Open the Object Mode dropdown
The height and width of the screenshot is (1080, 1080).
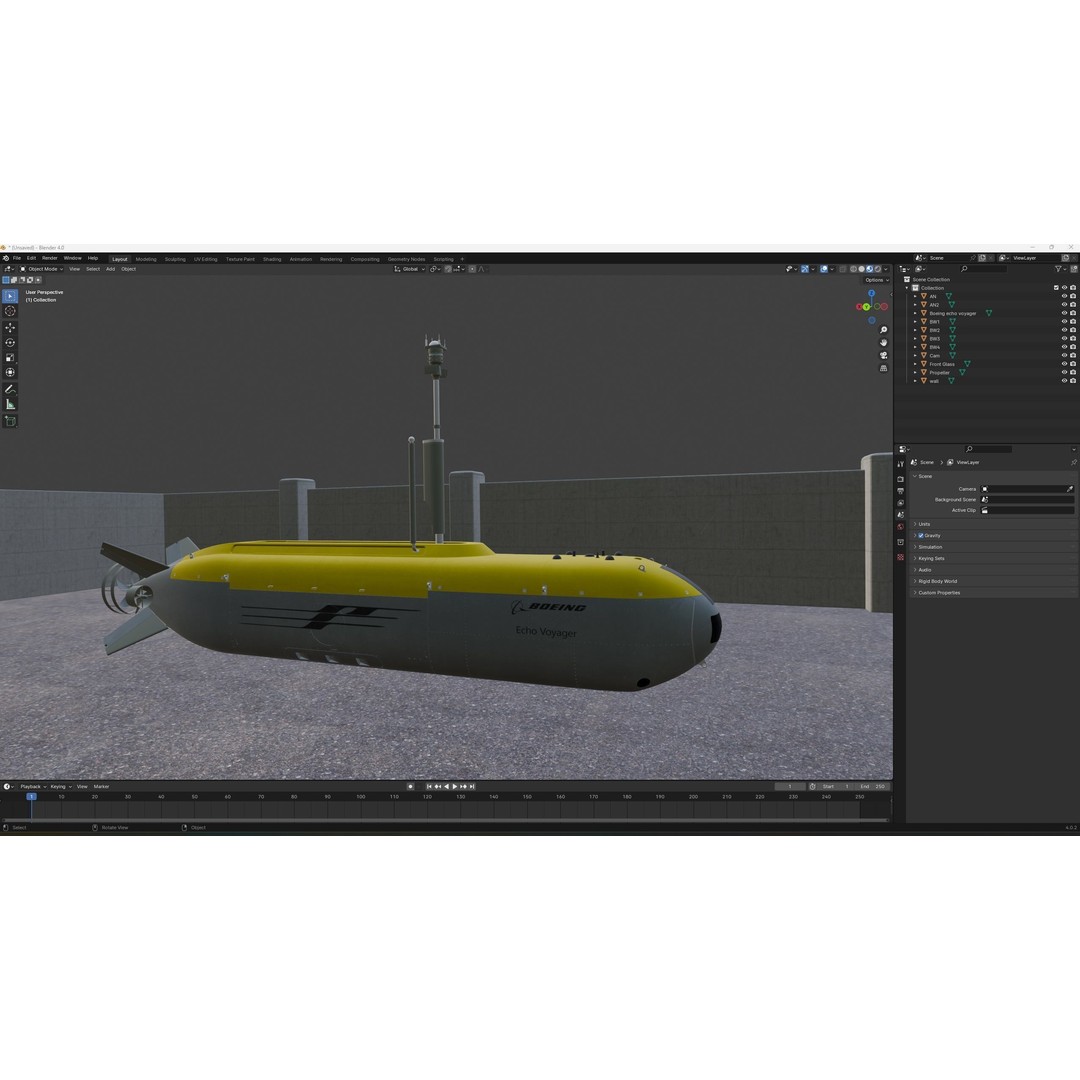pyautogui.click(x=40, y=268)
